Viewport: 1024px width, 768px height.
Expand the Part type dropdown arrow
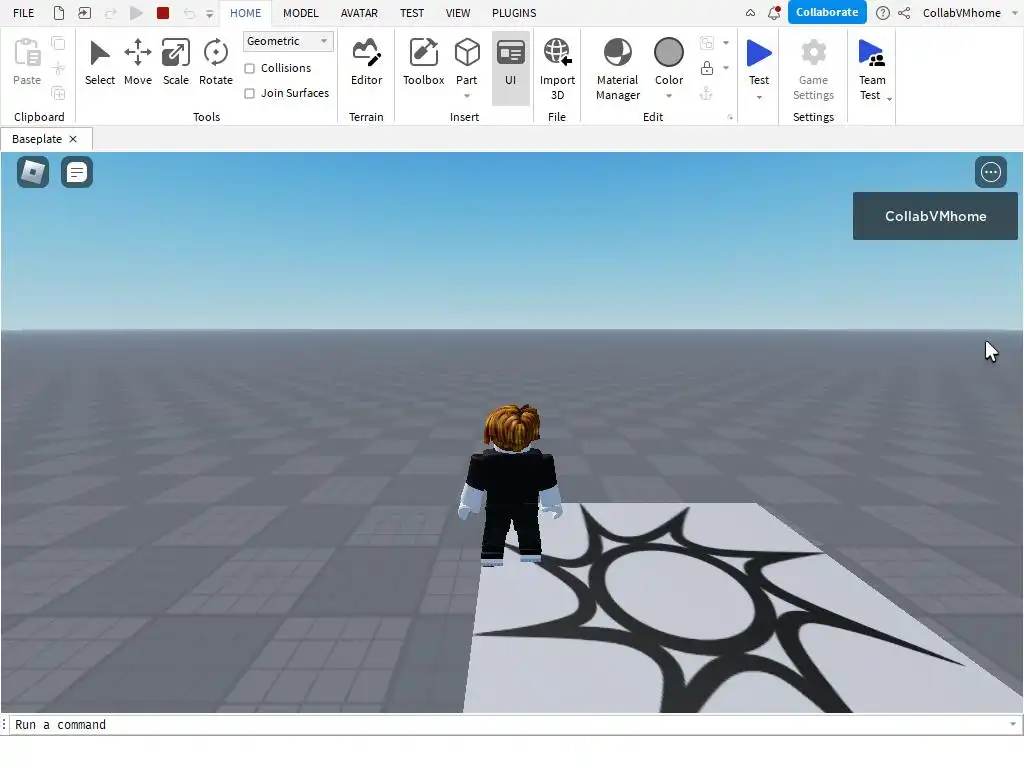click(x=467, y=97)
